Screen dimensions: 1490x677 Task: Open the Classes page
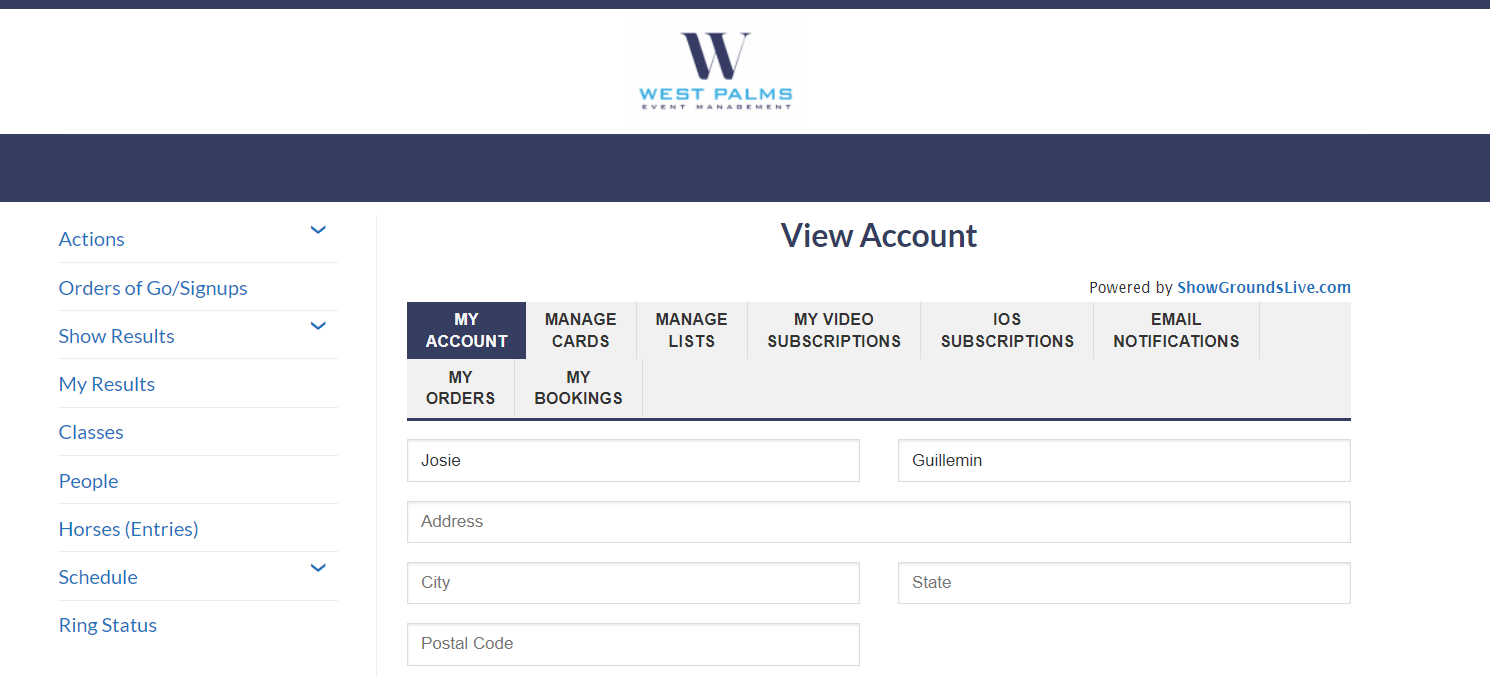(91, 432)
